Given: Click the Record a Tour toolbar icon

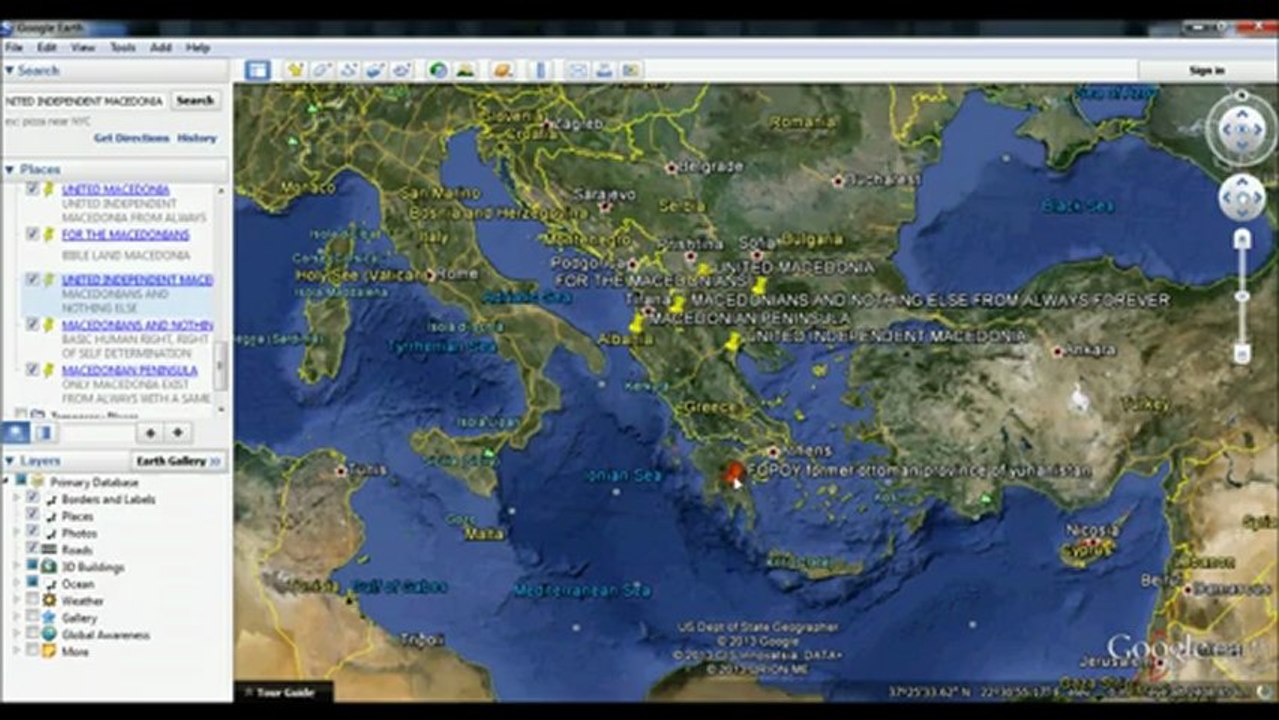Looking at the screenshot, I should coord(402,70).
